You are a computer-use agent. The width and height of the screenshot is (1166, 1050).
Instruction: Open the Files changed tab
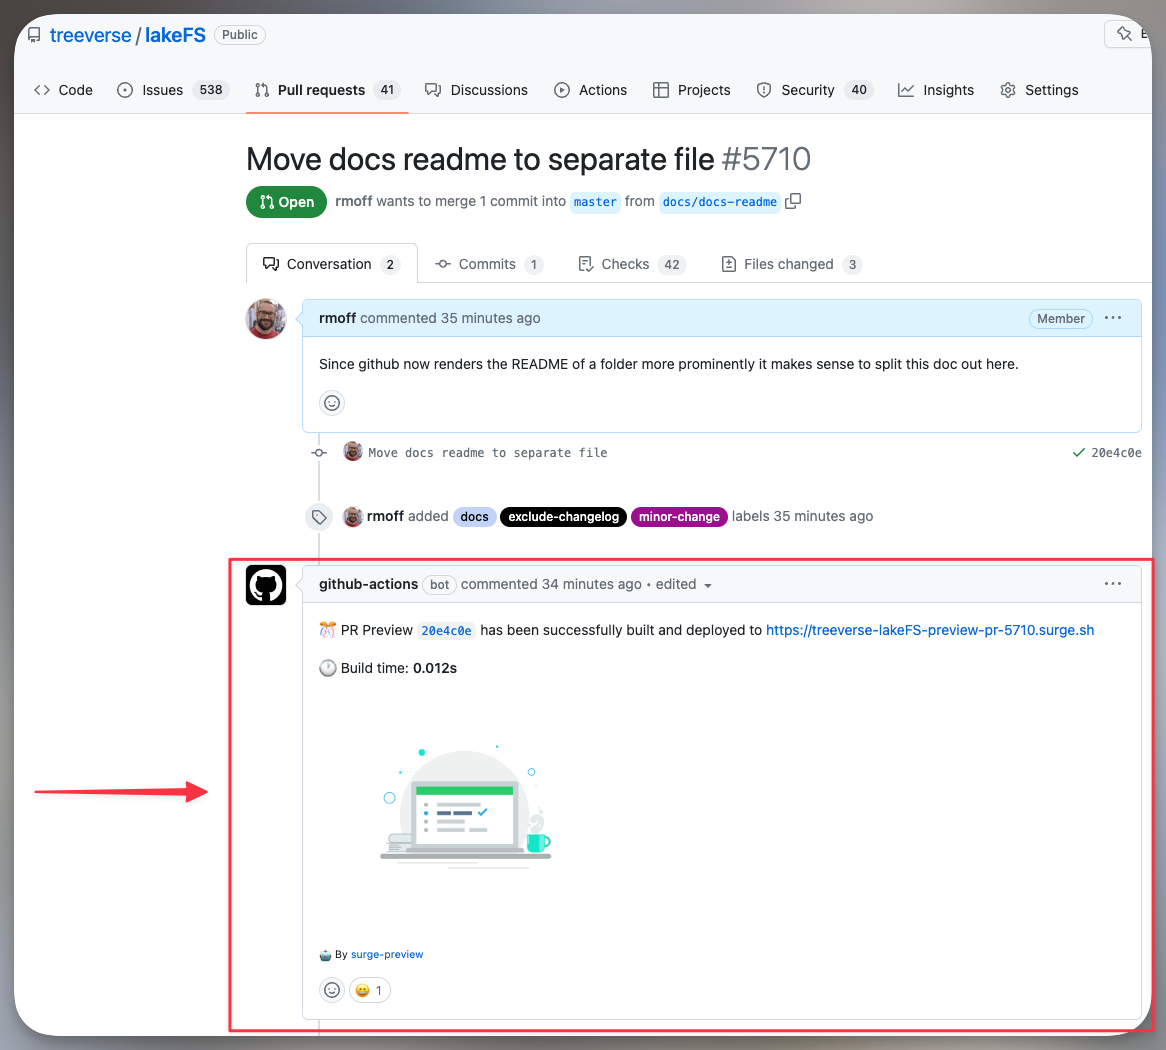click(790, 264)
